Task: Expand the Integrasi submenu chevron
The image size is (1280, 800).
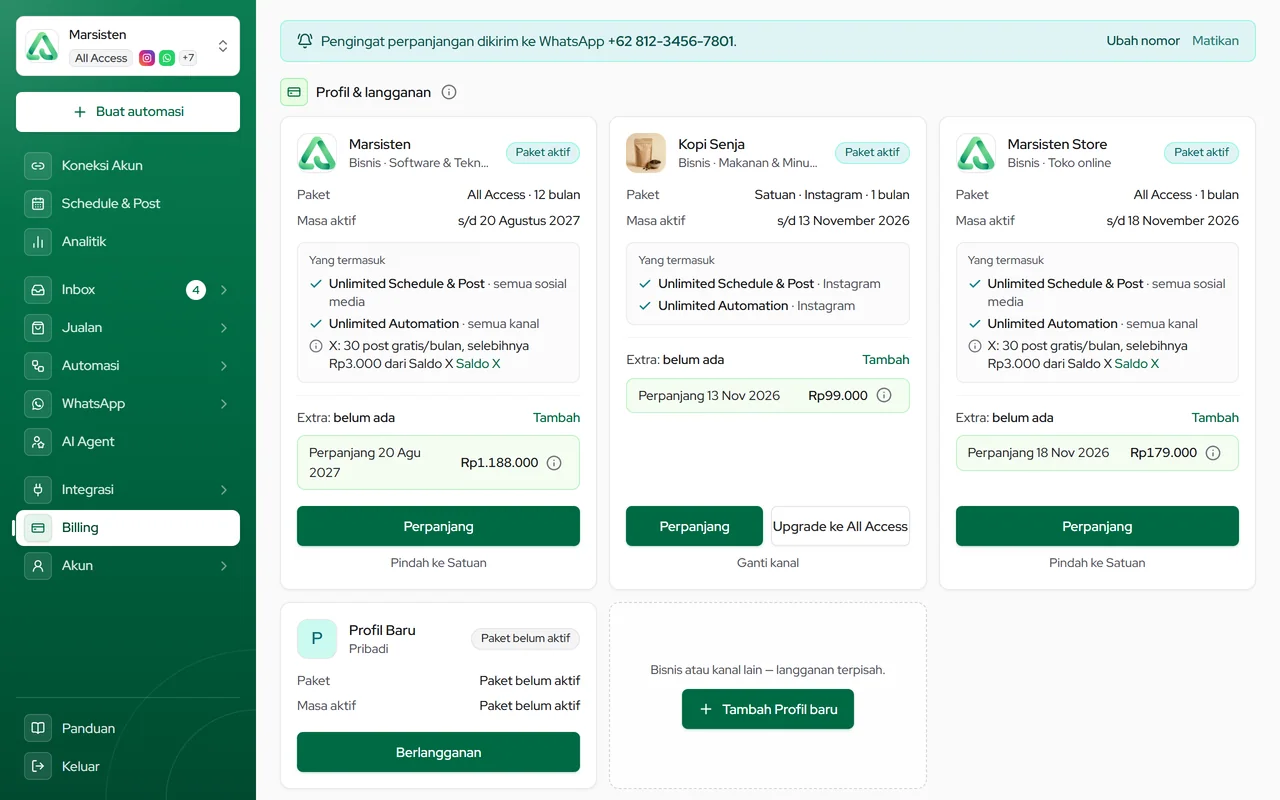Action: pos(224,490)
